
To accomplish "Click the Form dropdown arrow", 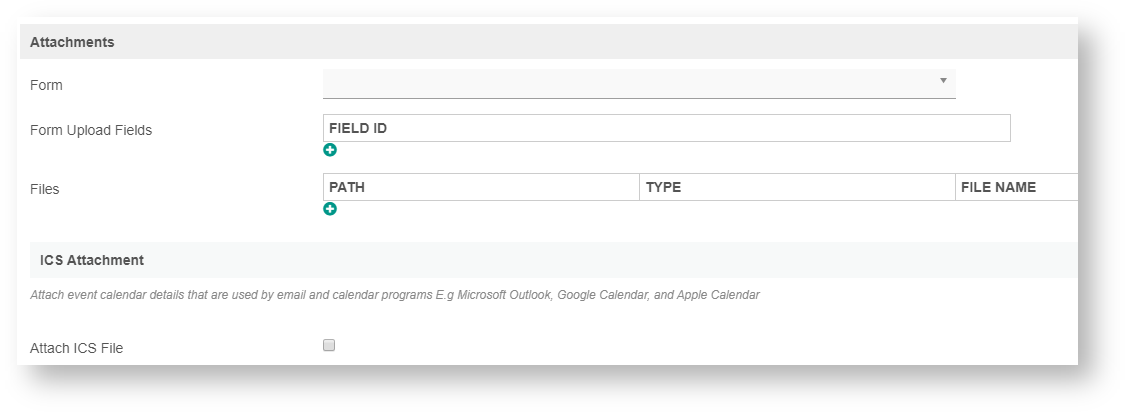I will (943, 80).
